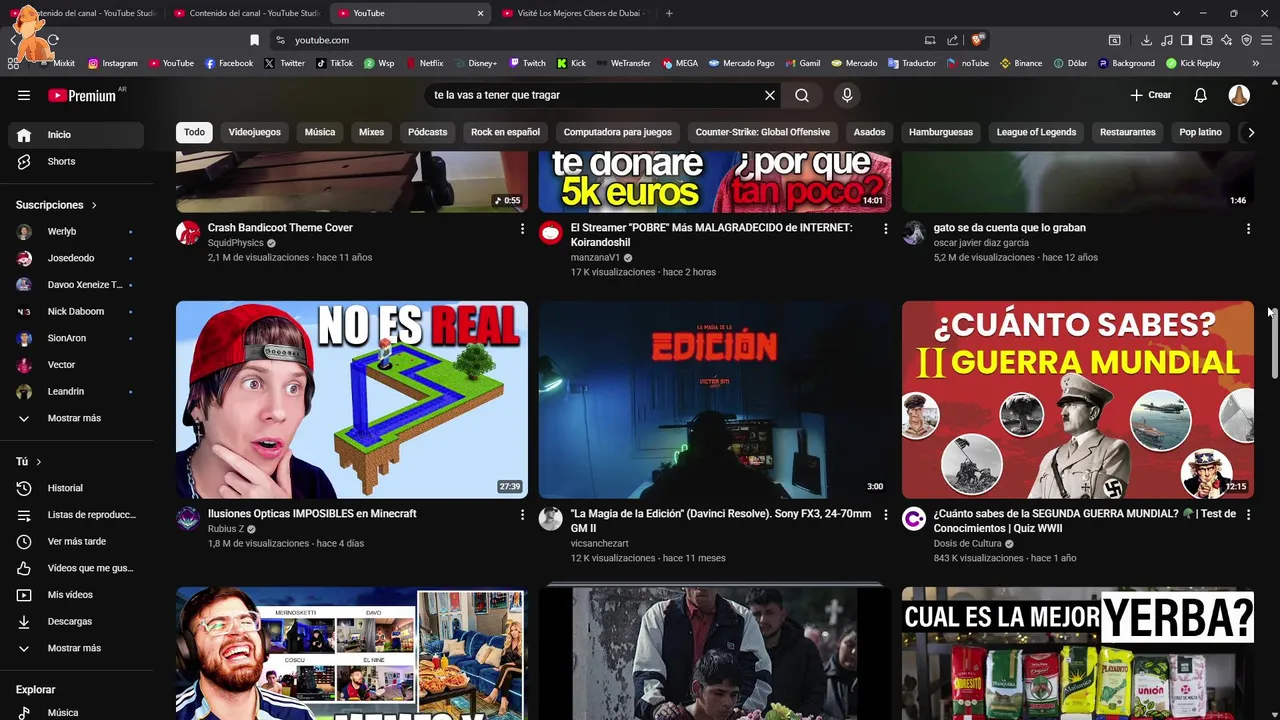This screenshot has height=720, width=1280.
Task: Open options for gato se da cuenta video
Action: click(1248, 229)
